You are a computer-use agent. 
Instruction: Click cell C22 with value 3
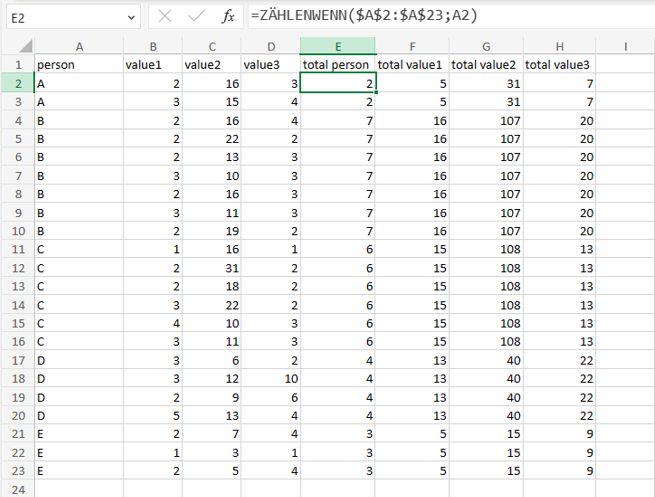pyautogui.click(x=212, y=452)
